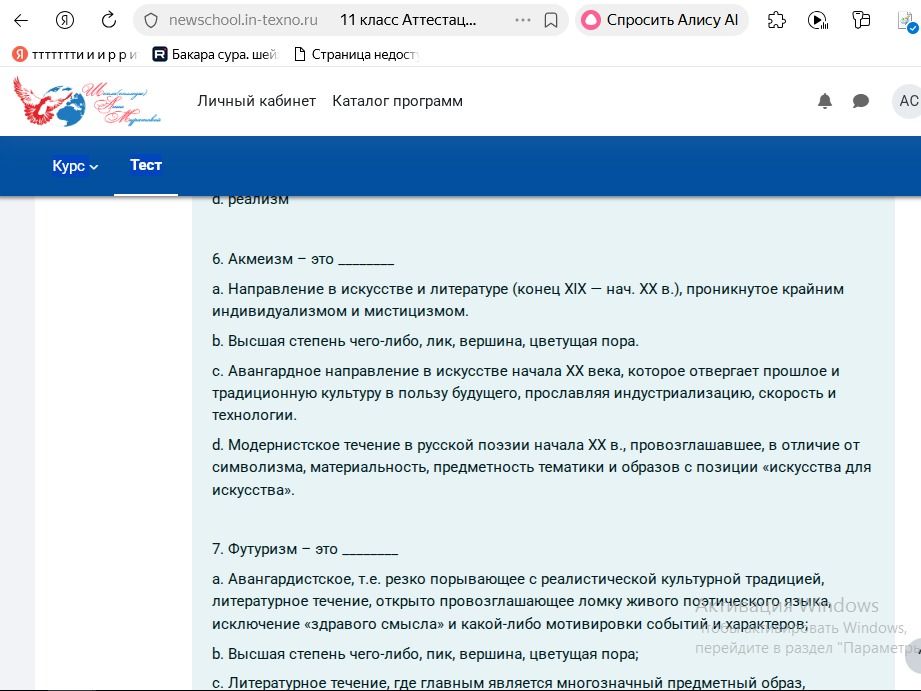Click the question text 6. Акмеизм – это
Viewport: 921px width, 691px height.
(x=303, y=259)
